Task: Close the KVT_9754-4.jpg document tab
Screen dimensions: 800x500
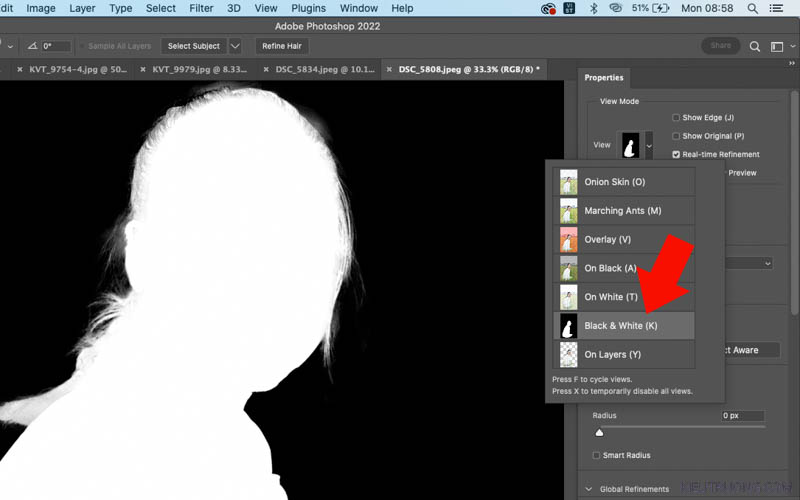Action: (x=20, y=69)
